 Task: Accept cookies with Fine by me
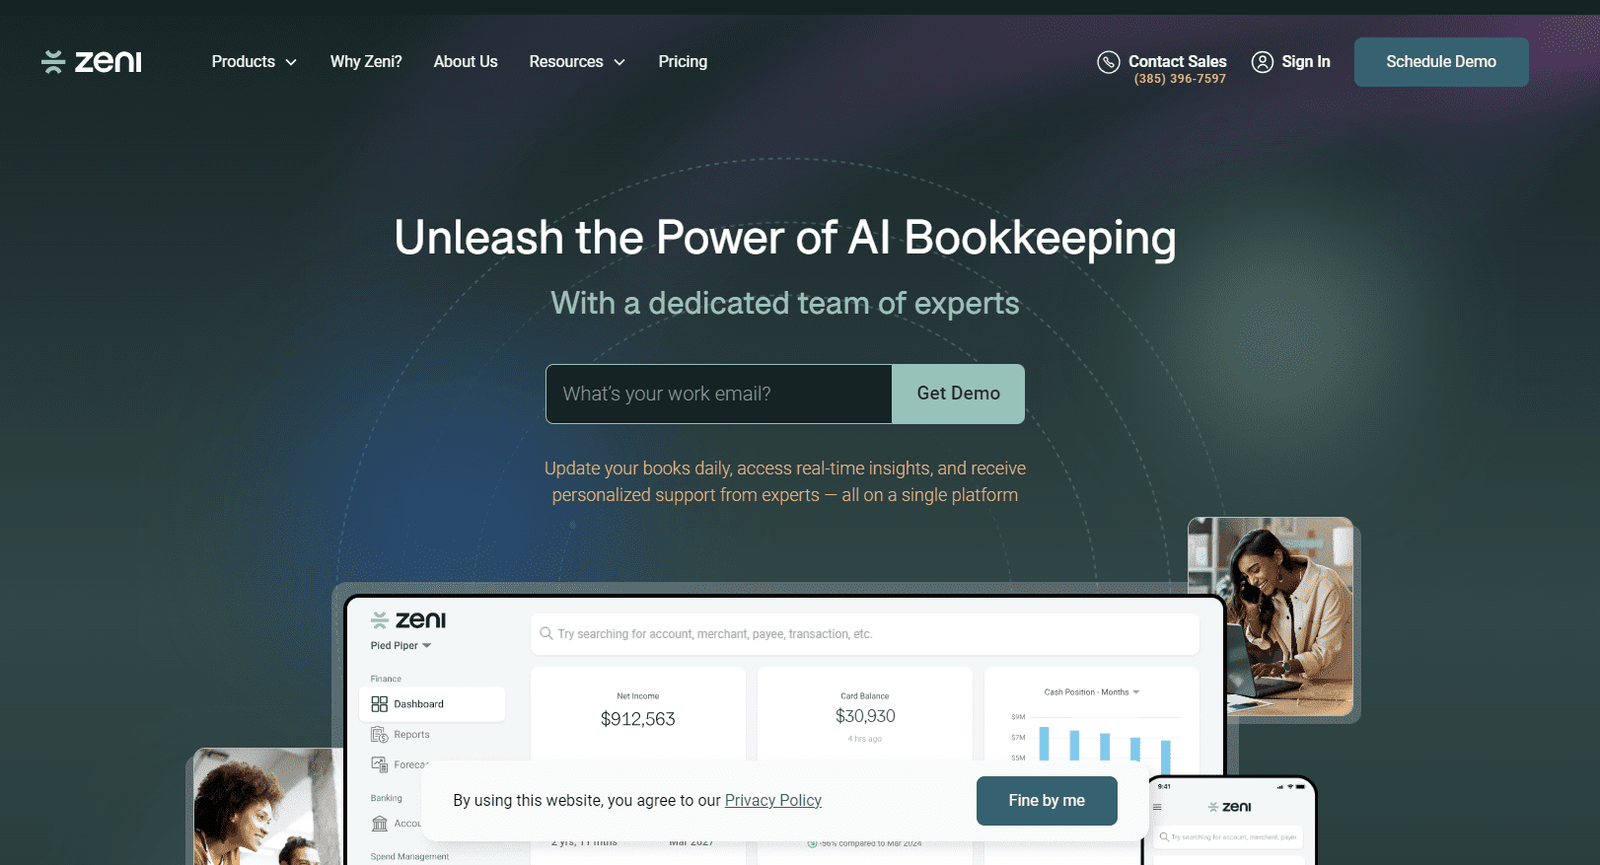pos(1047,801)
